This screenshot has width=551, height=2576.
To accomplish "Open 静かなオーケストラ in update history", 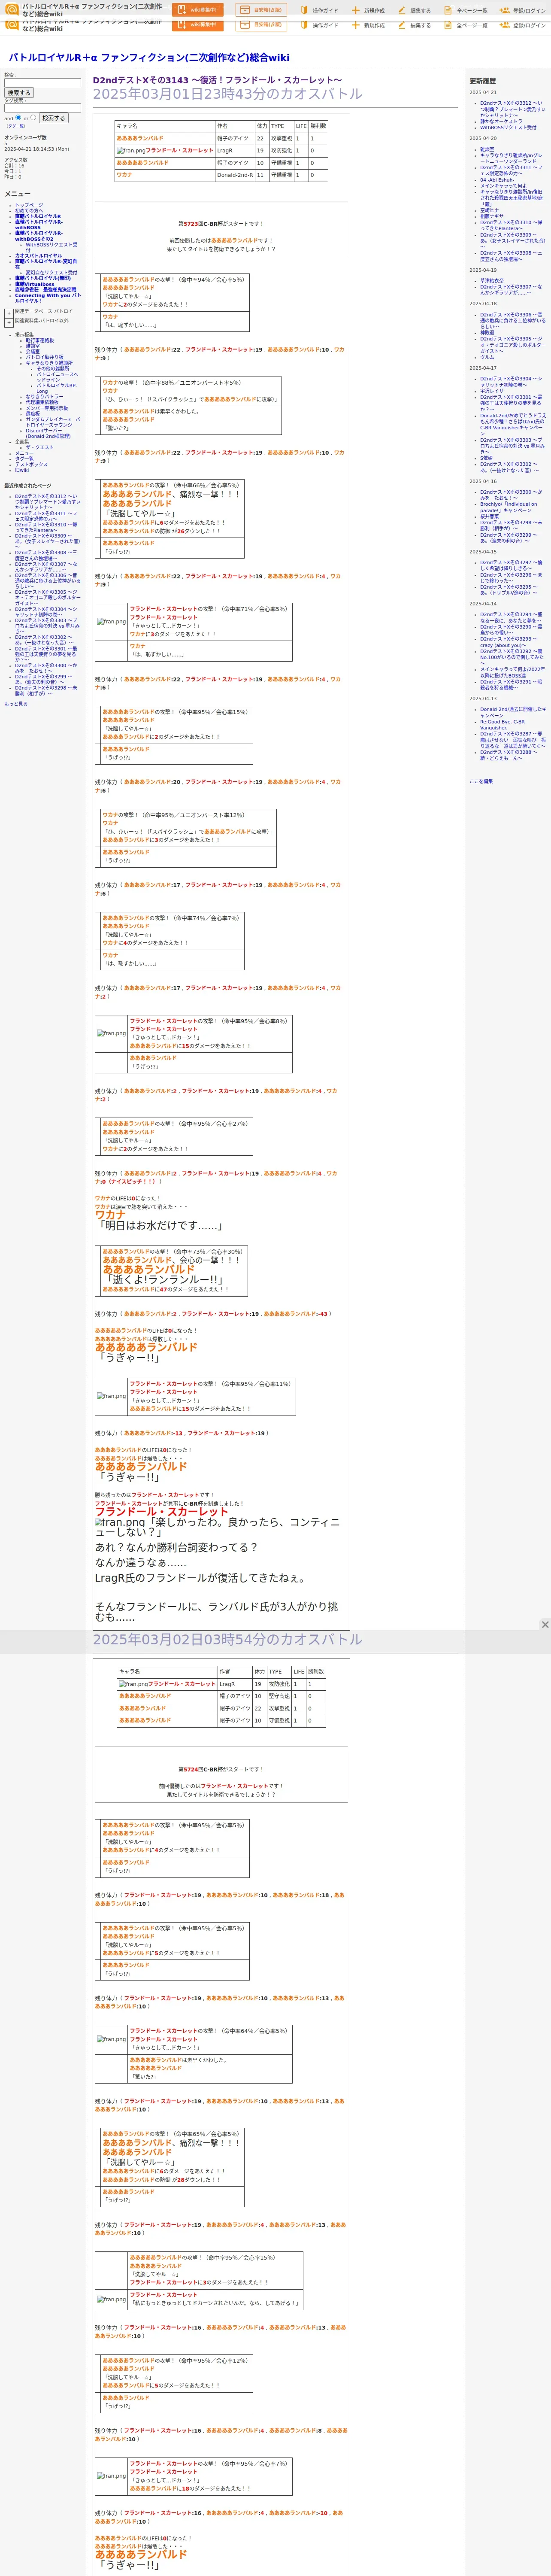I will 501,121.
